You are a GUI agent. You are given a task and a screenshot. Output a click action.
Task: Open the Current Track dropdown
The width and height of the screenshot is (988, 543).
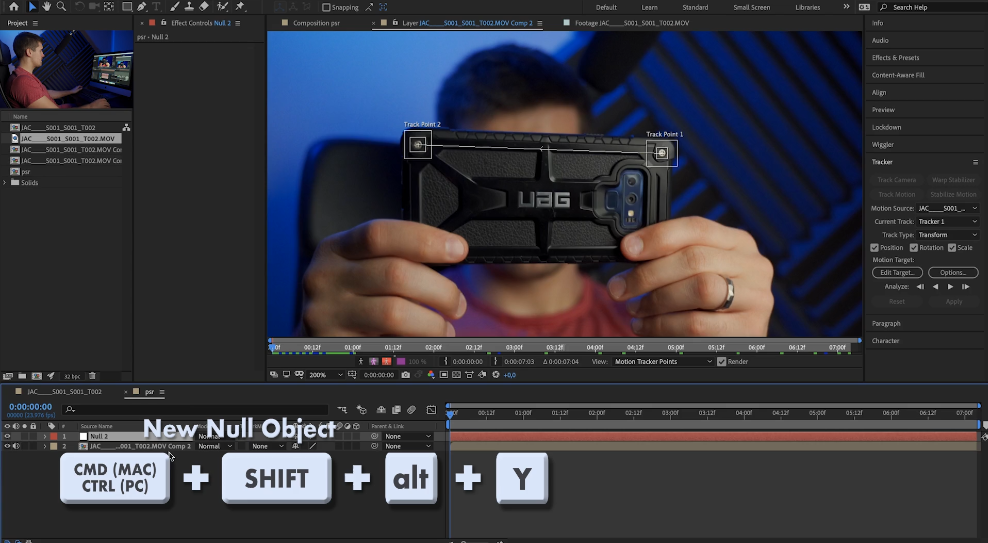click(947, 222)
